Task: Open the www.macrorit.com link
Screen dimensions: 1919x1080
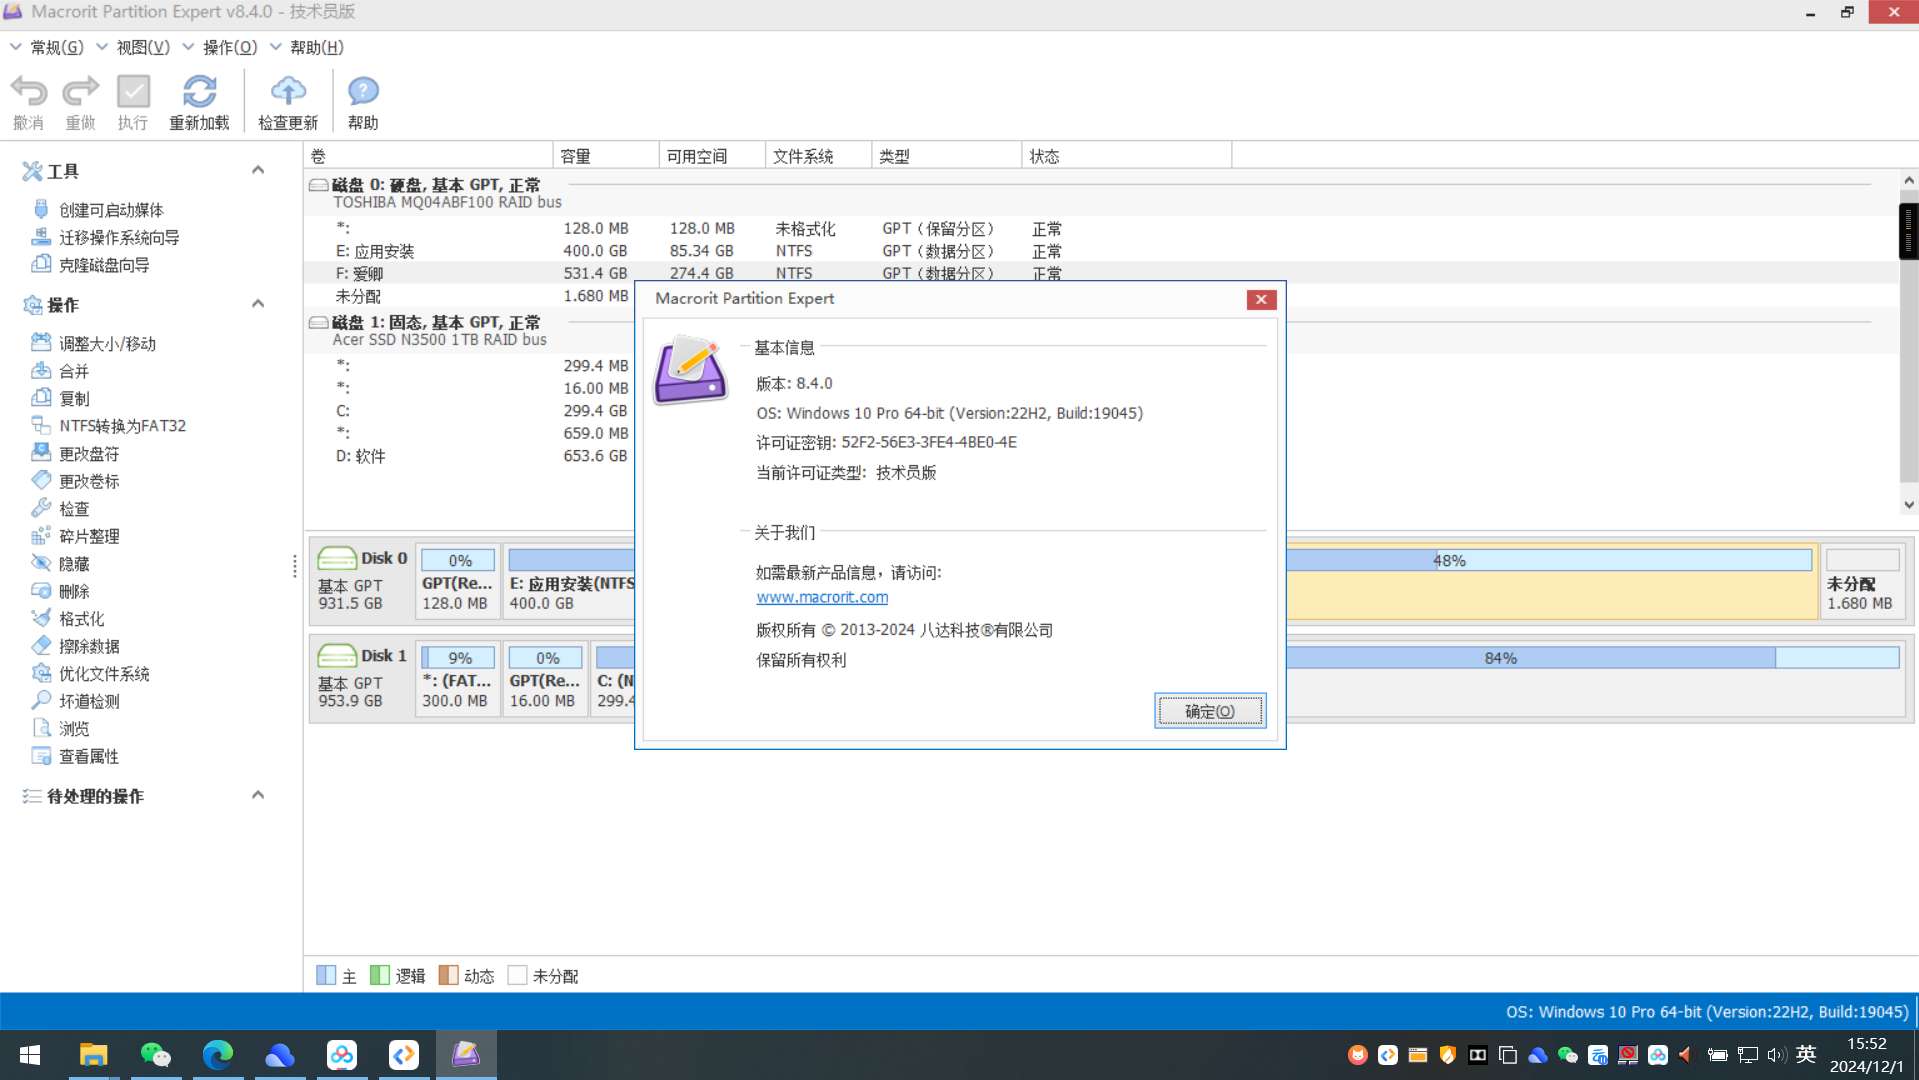Action: tap(822, 597)
